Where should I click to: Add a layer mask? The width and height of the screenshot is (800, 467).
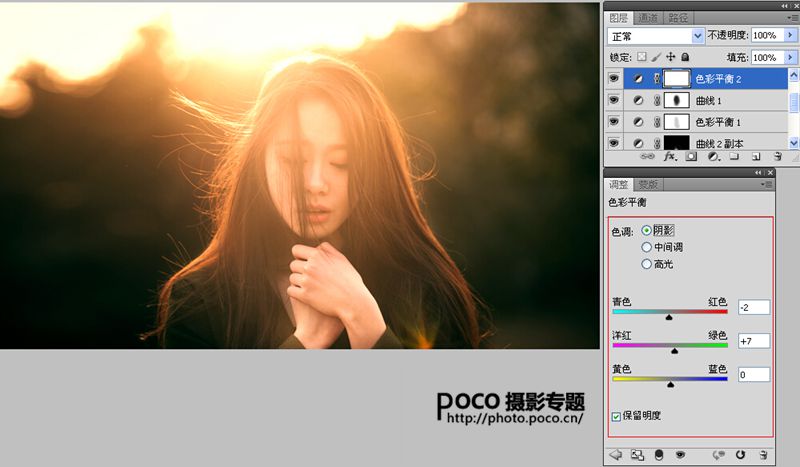691,156
